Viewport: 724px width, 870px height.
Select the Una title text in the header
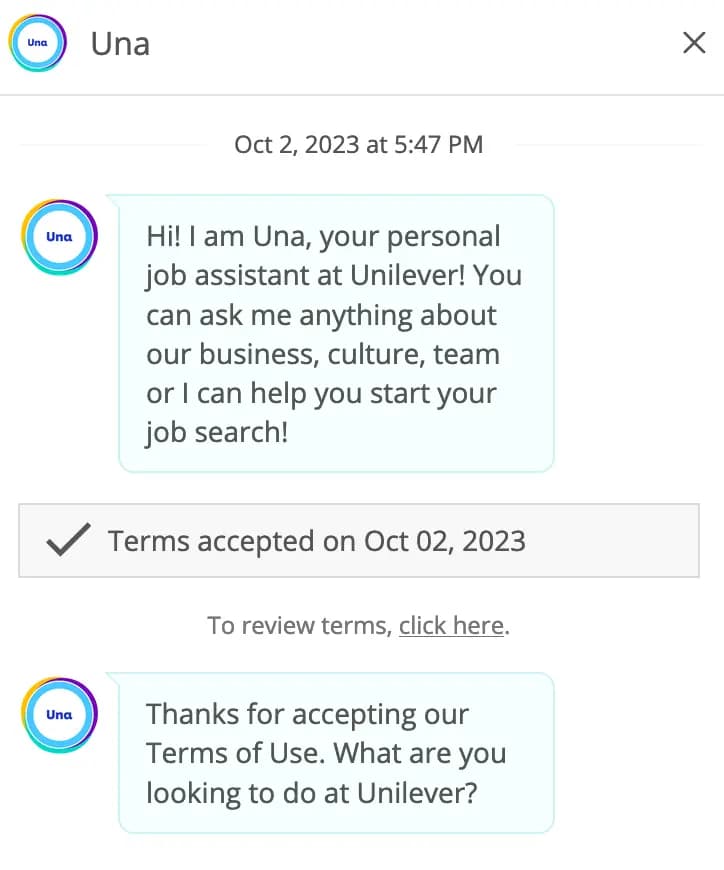[x=119, y=43]
